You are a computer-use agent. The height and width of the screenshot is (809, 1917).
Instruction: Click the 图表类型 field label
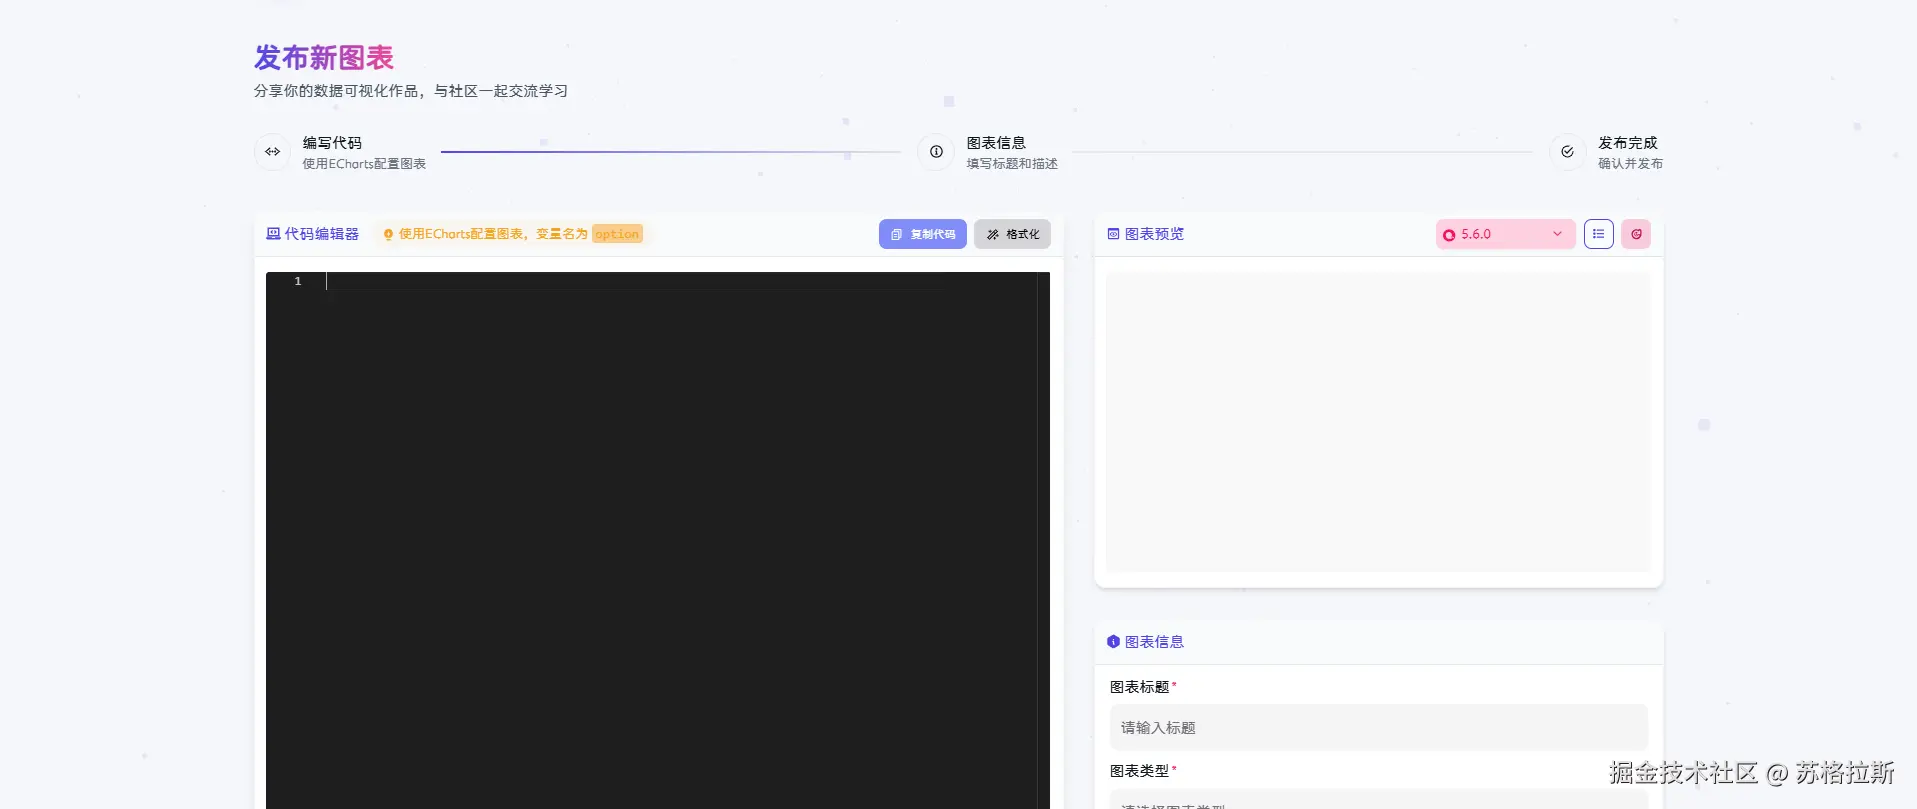[x=1139, y=771]
